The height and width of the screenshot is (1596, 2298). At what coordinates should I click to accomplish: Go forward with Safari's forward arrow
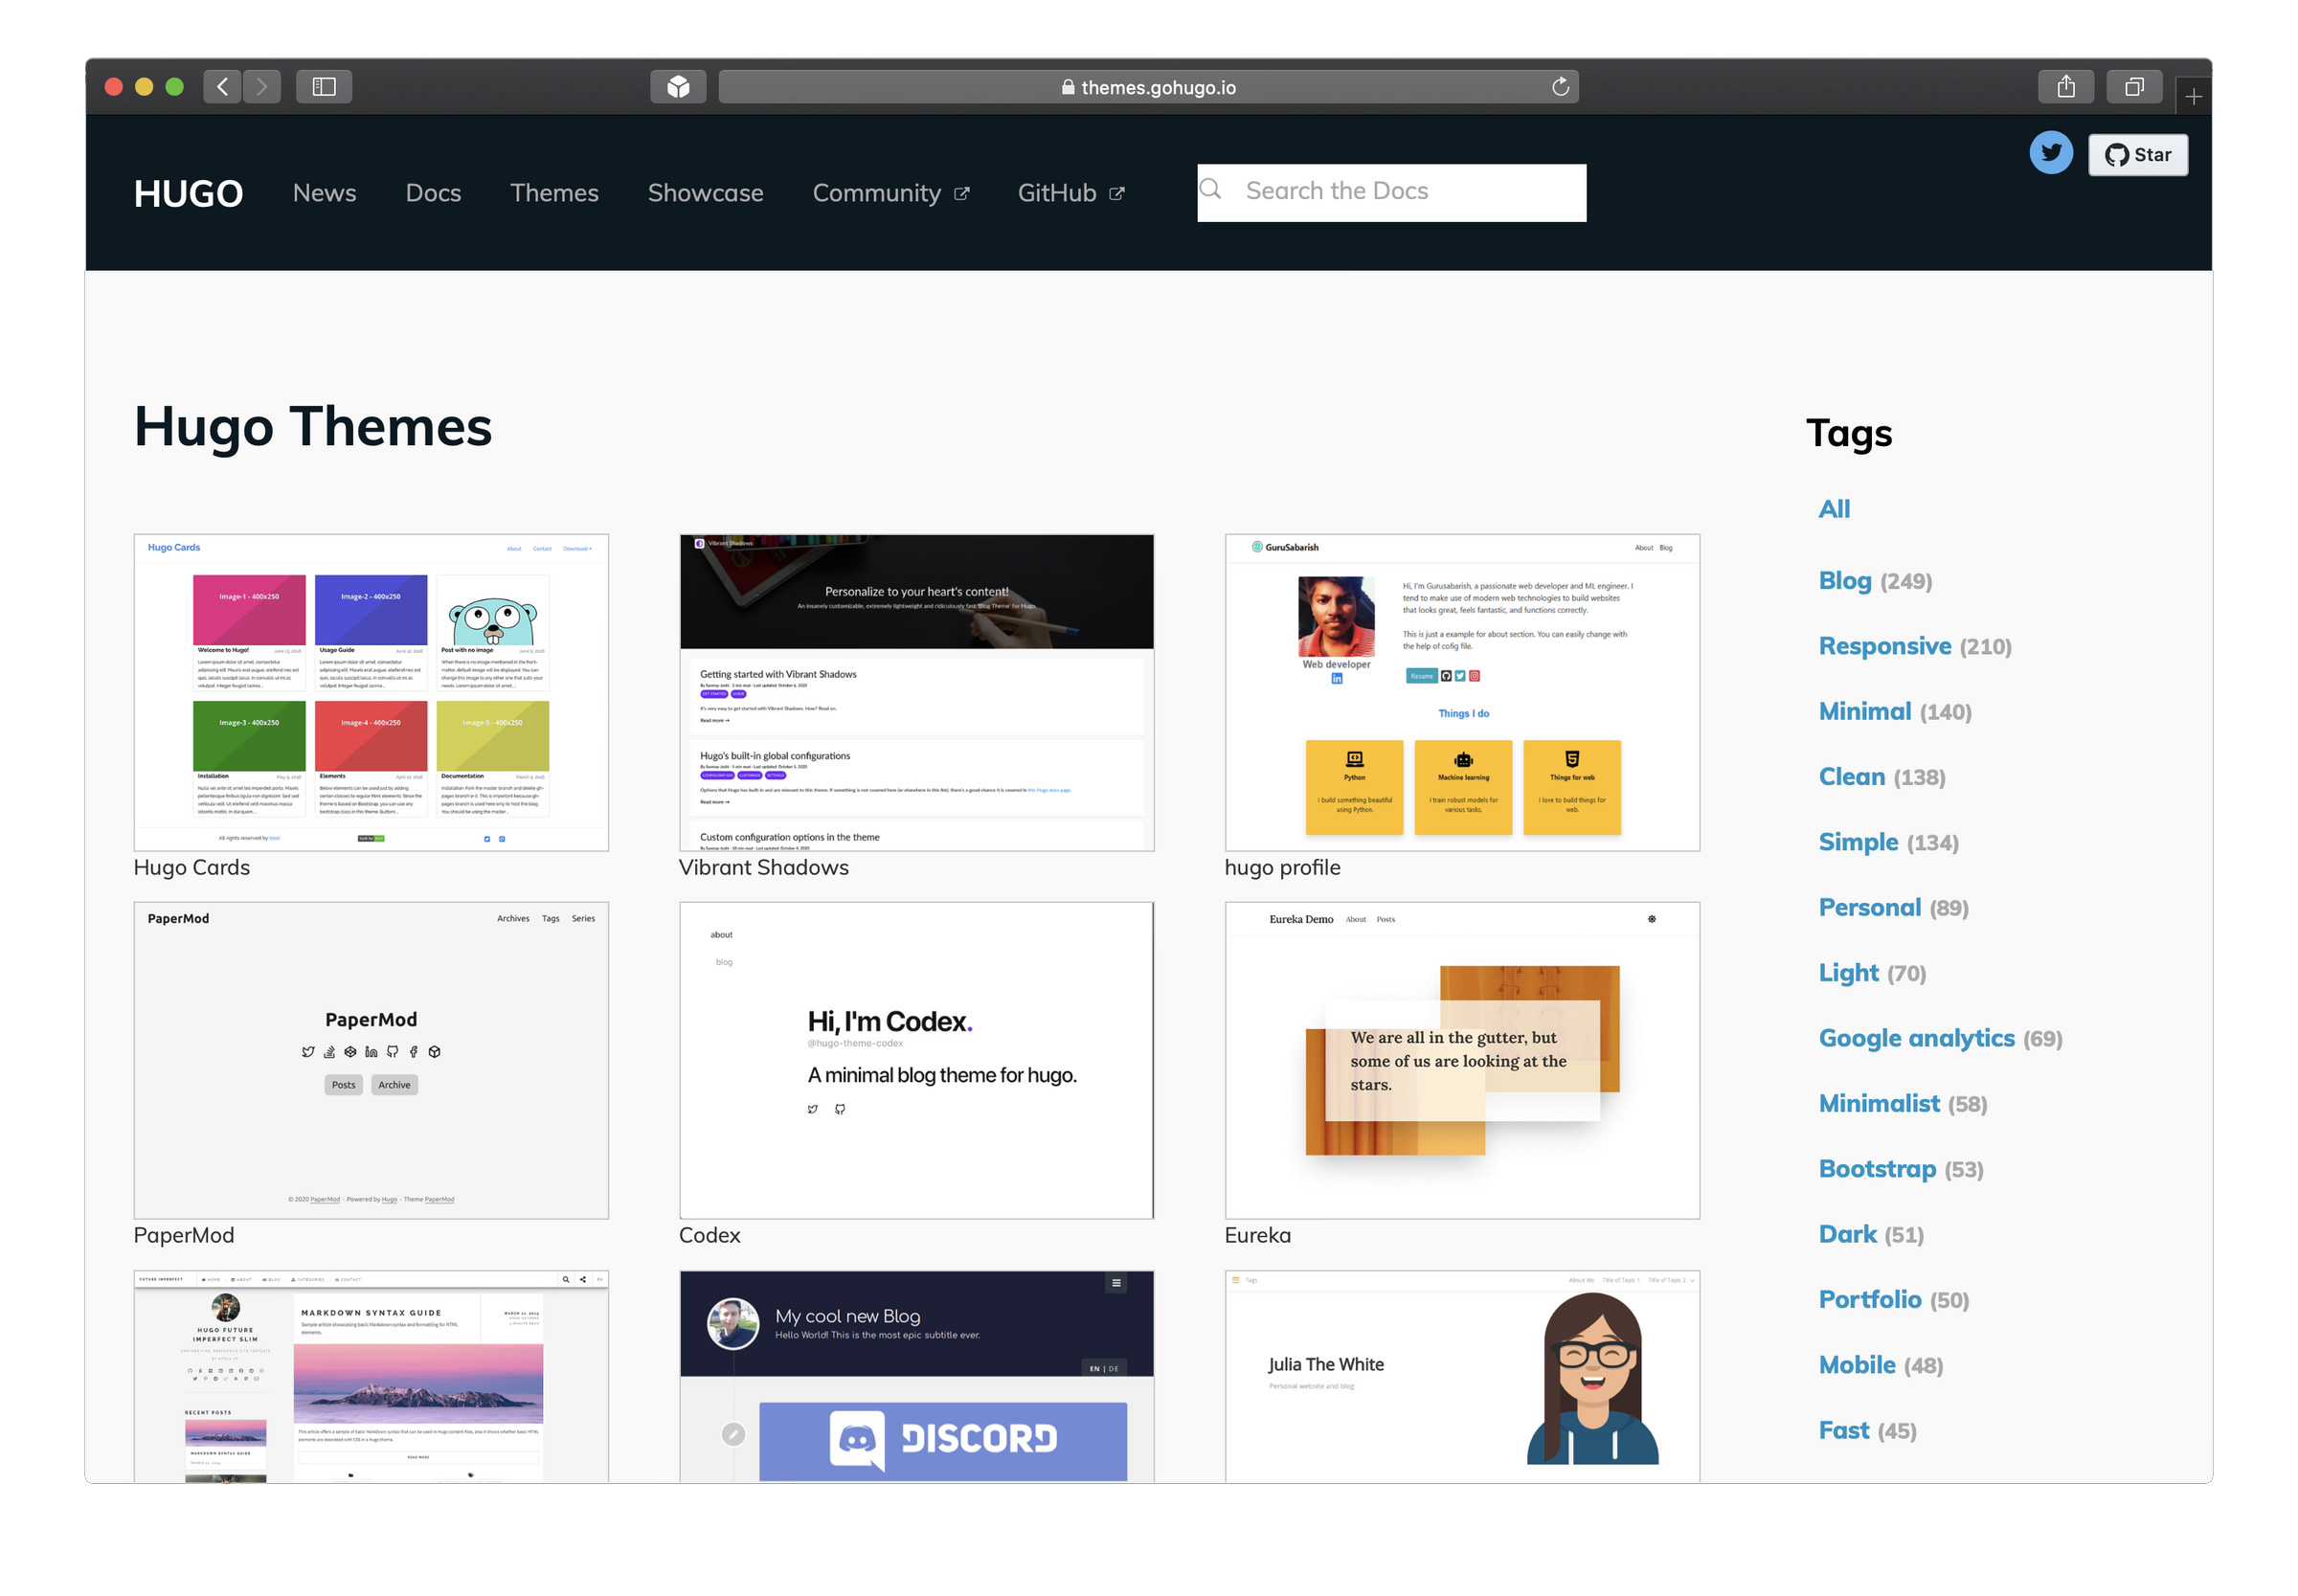tap(262, 87)
